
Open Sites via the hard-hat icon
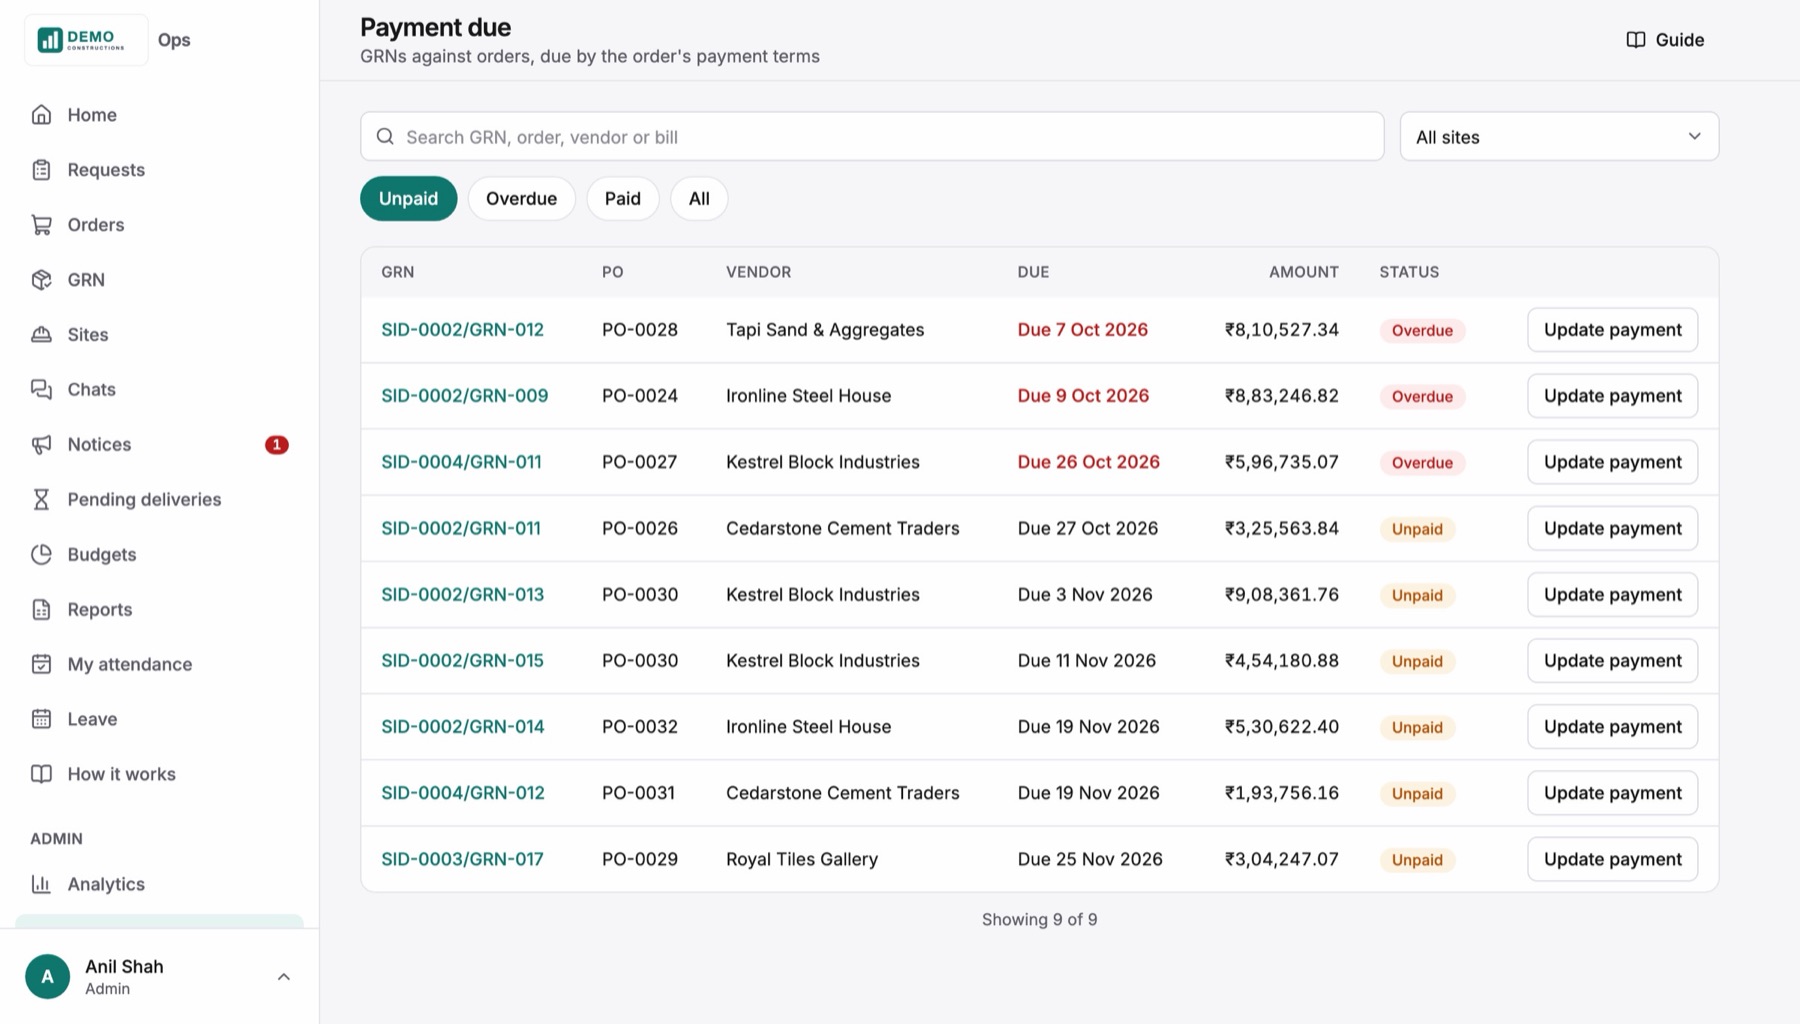41,335
